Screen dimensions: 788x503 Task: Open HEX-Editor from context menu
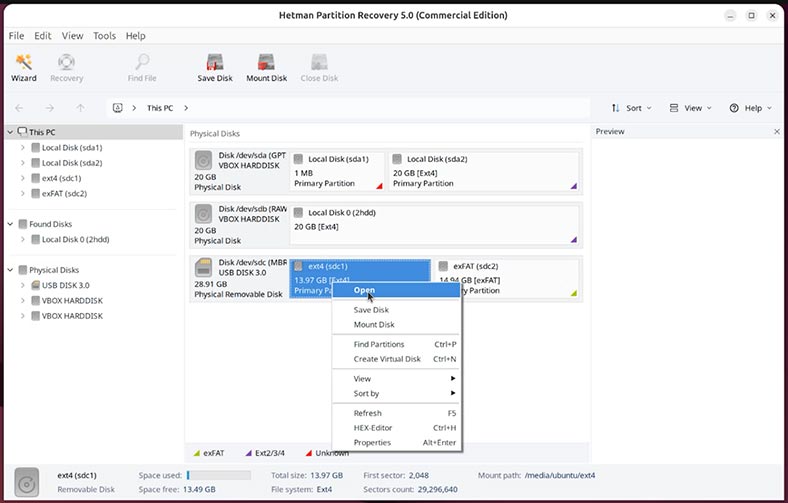pos(396,428)
